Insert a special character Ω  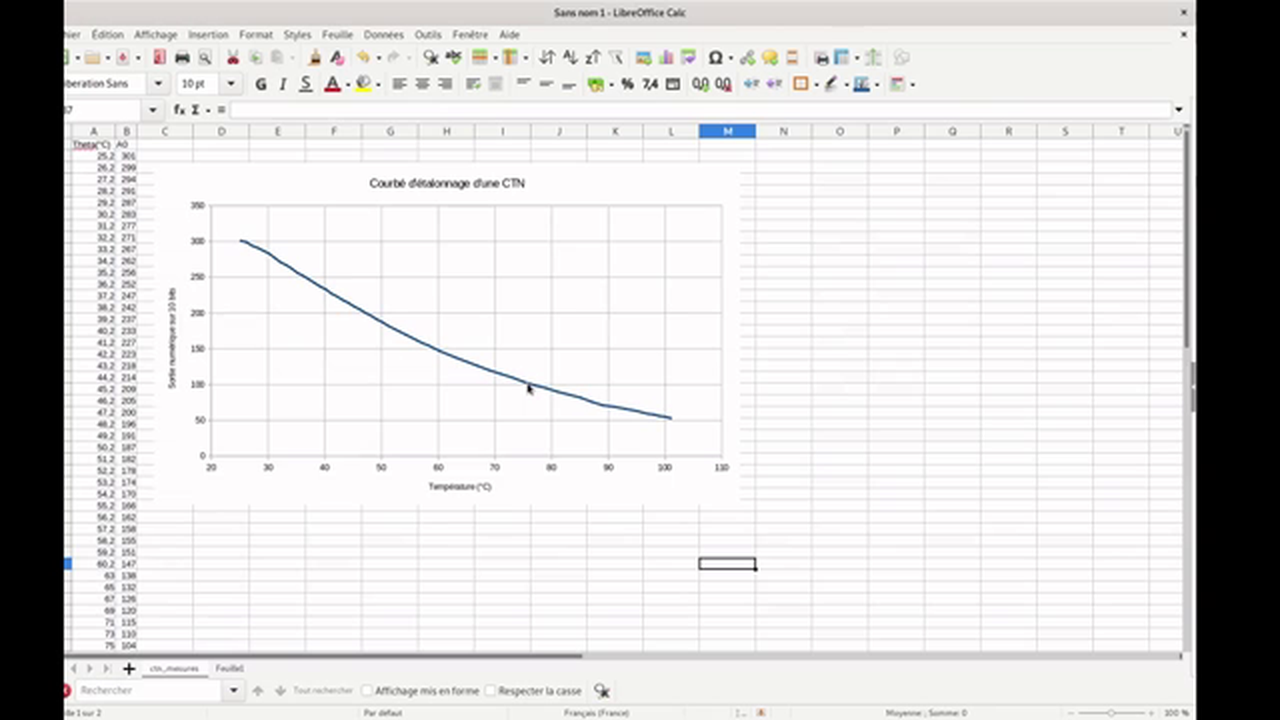716,57
